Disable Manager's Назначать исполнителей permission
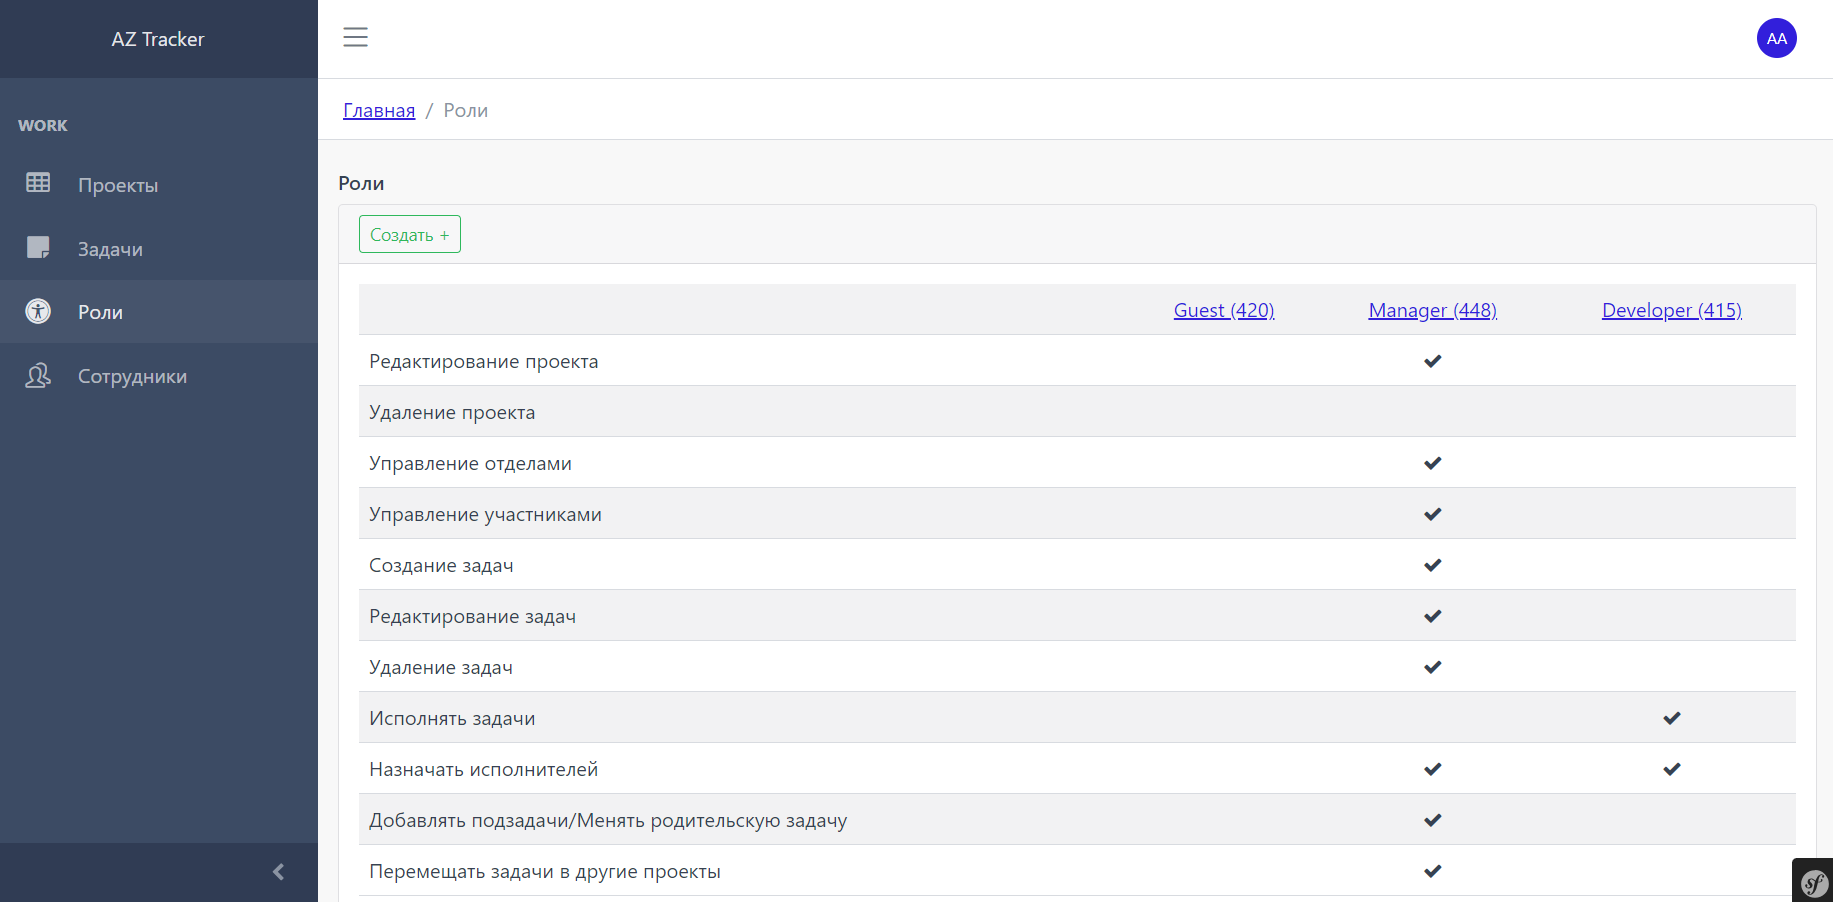 click(1432, 769)
